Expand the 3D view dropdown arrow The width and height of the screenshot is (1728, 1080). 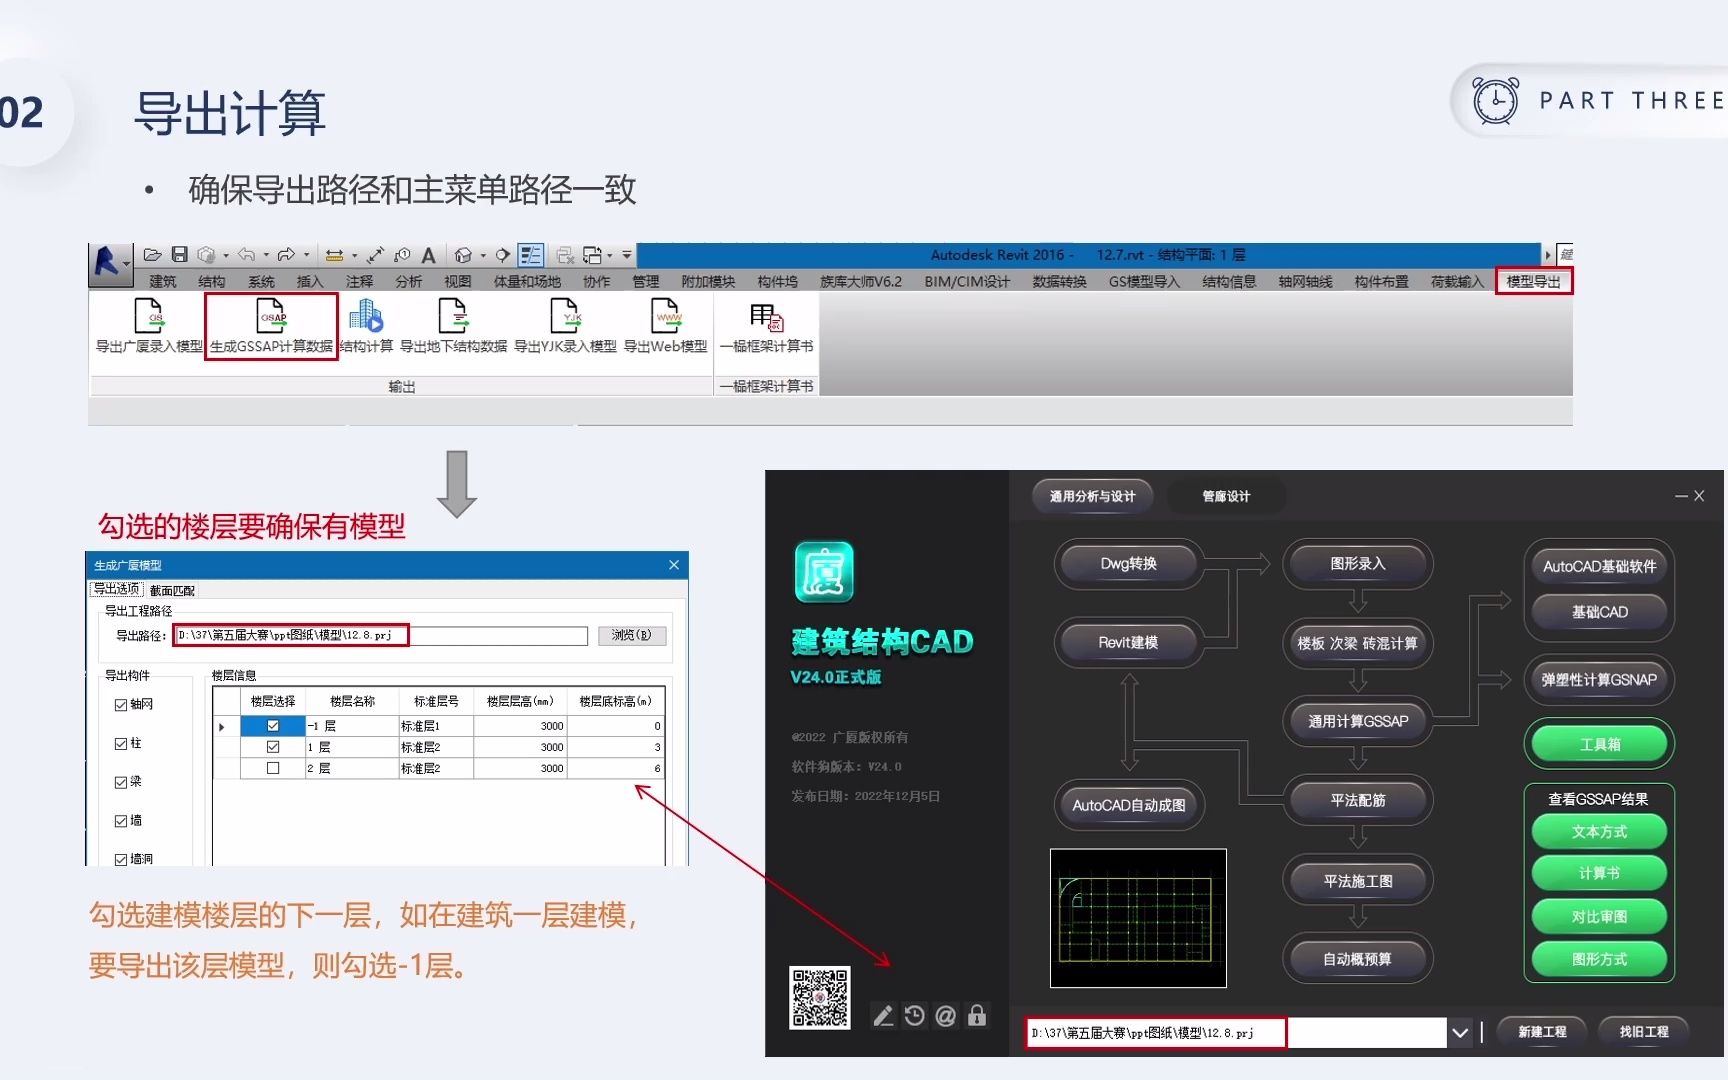click(x=483, y=255)
